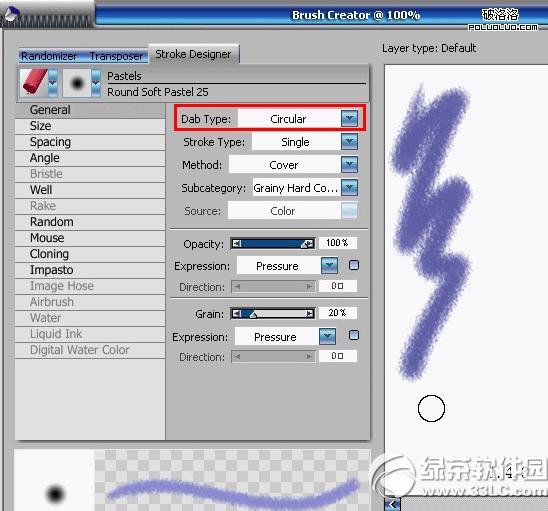Switch to the Randomizer tab
Image resolution: width=548 pixels, height=511 pixels.
49,56
